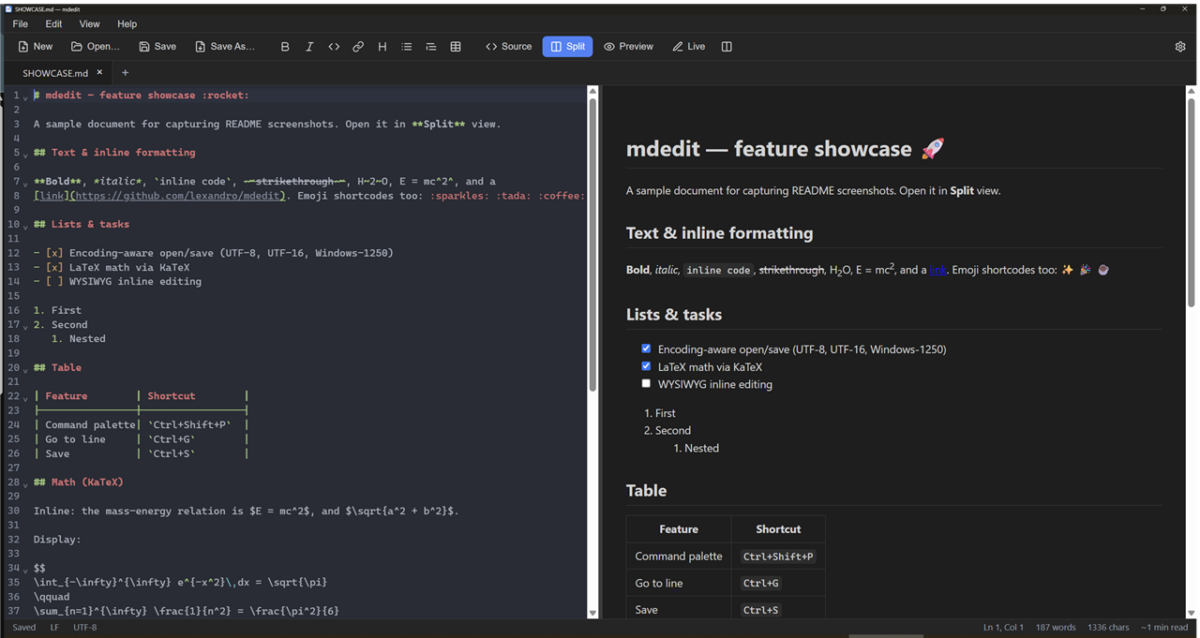This screenshot has height=638, width=1200.
Task: Collapse the Table section fold on line 20
Action: coord(25,369)
